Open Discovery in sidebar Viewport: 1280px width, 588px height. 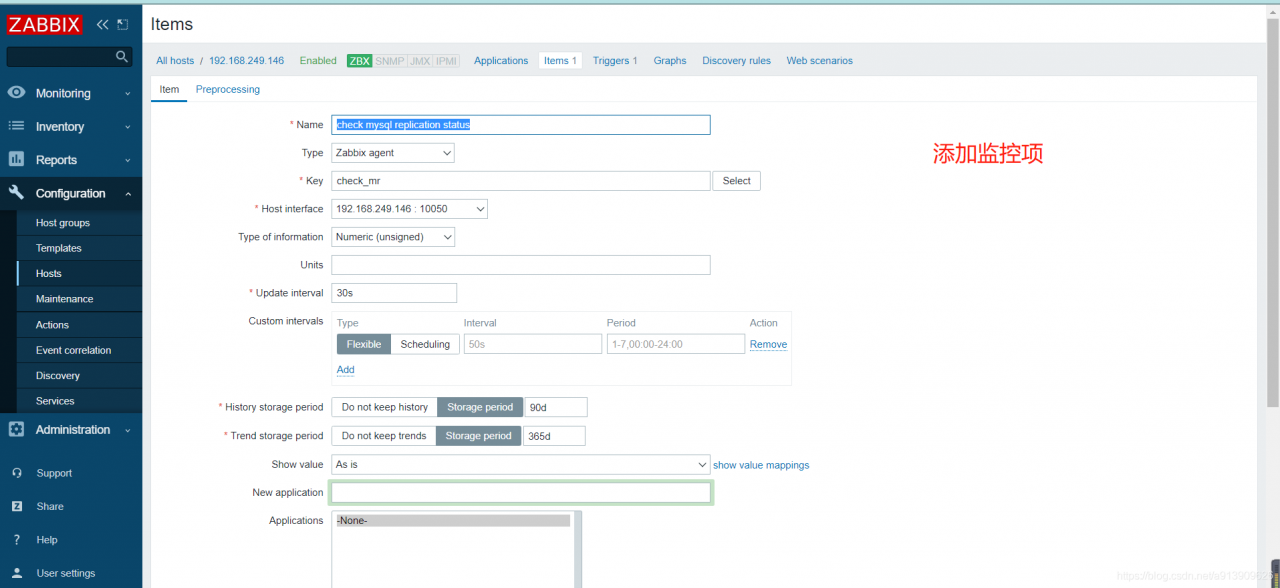[58, 376]
